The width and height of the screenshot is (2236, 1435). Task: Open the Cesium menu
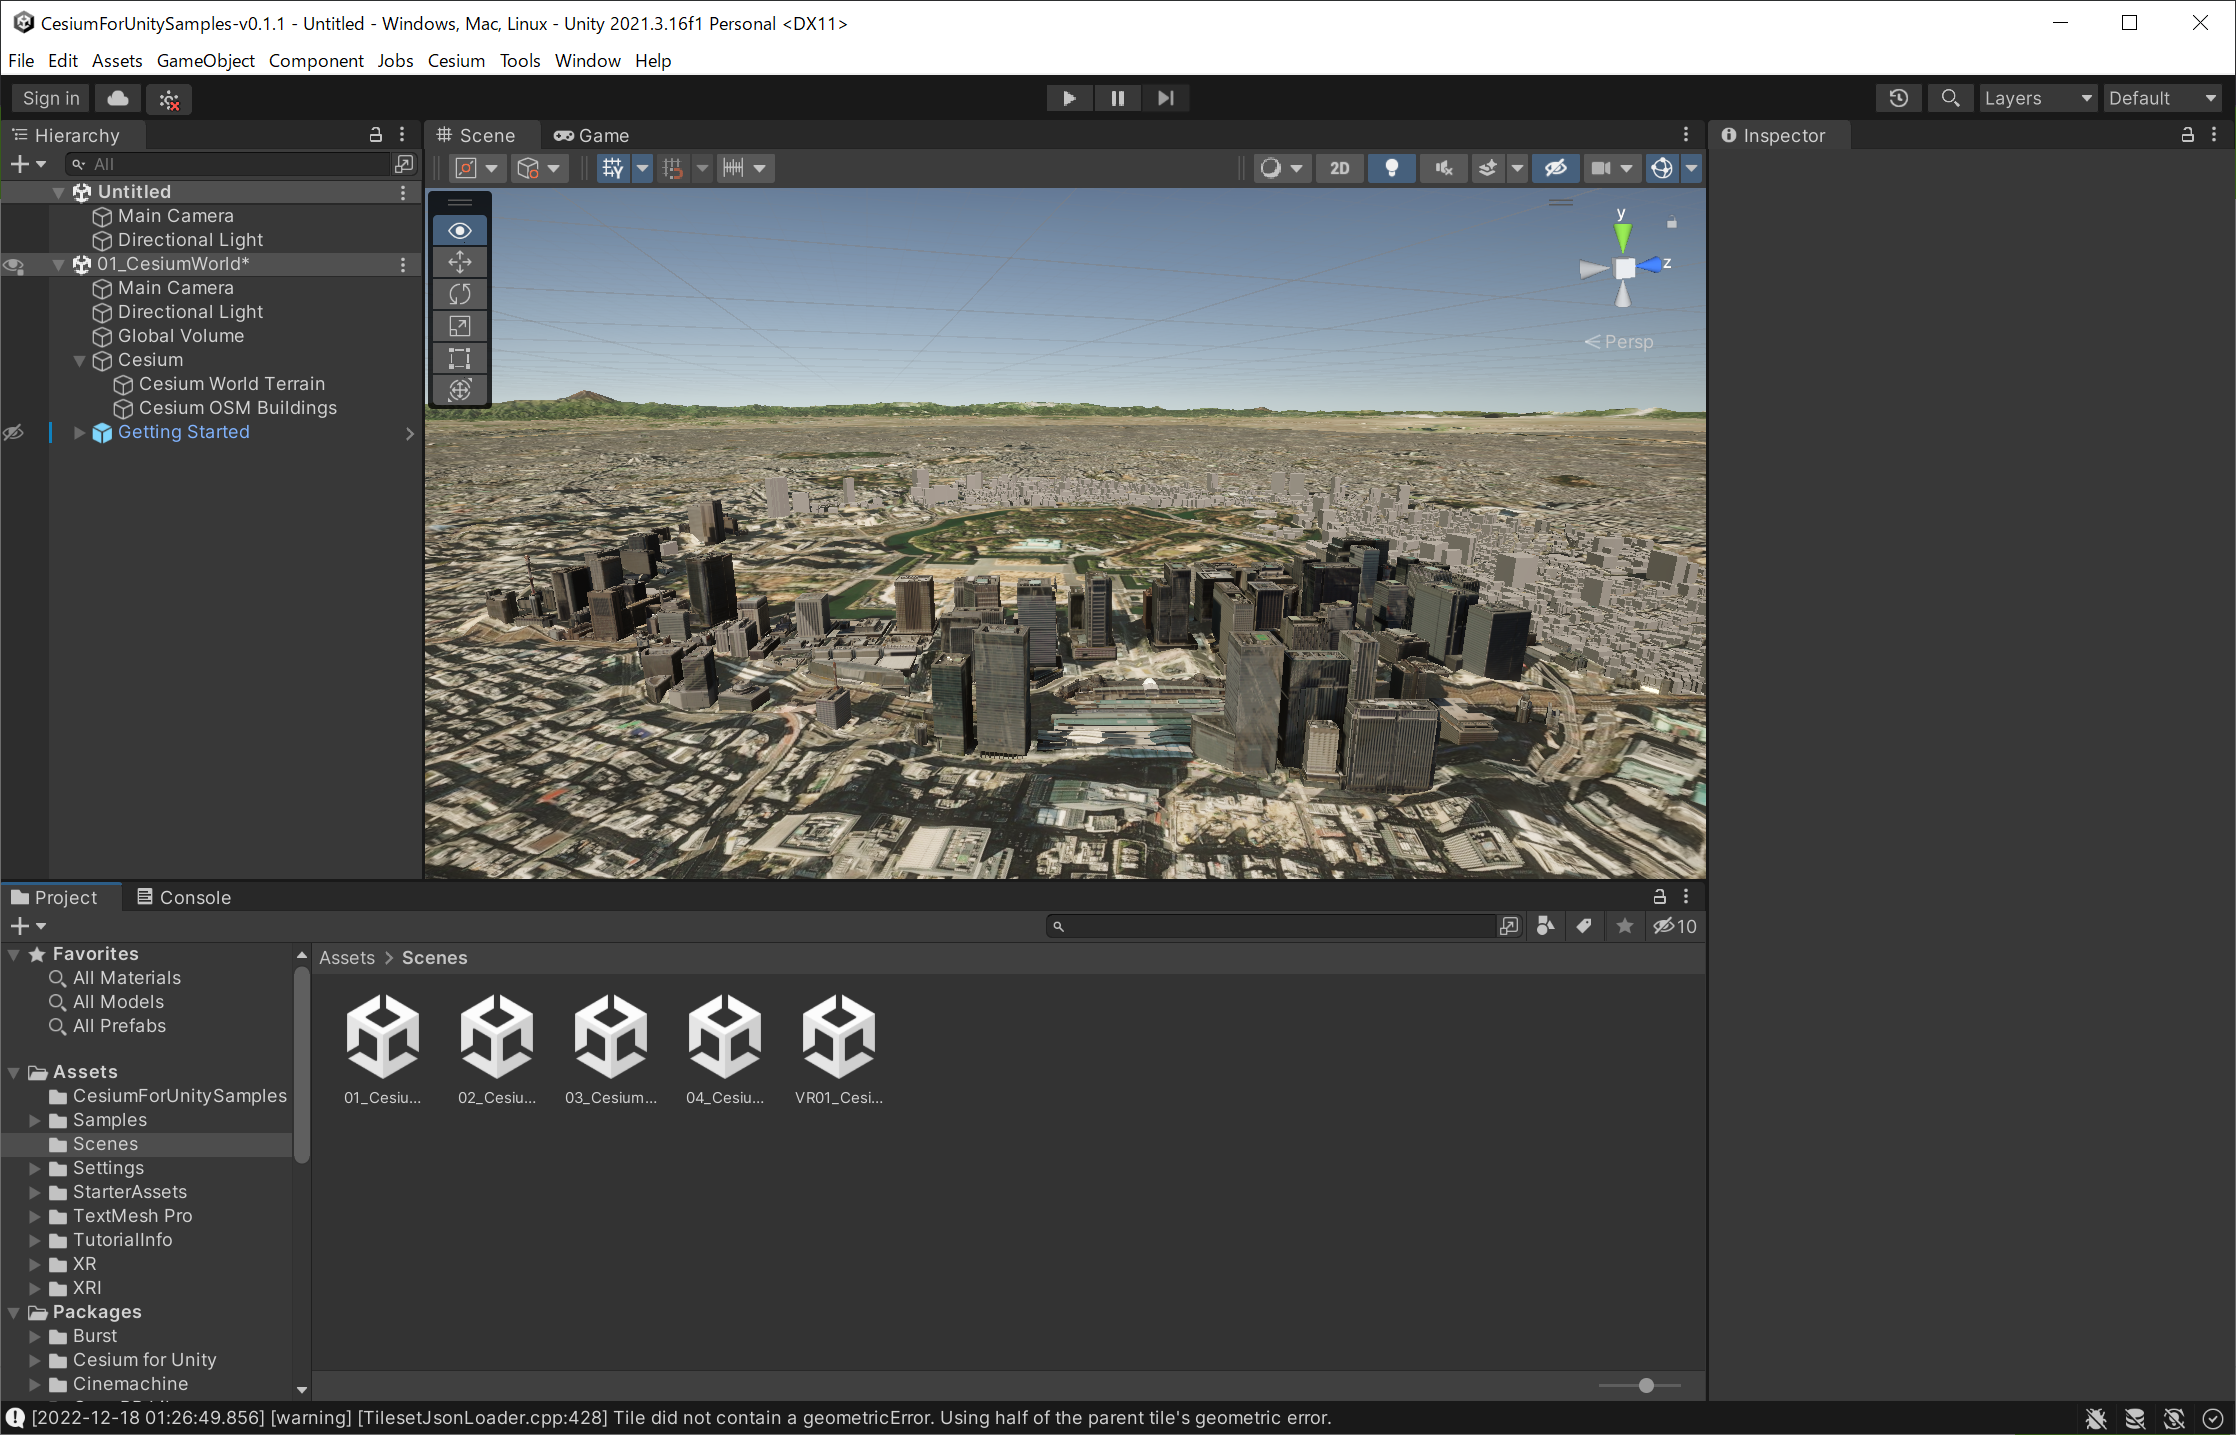(x=455, y=61)
